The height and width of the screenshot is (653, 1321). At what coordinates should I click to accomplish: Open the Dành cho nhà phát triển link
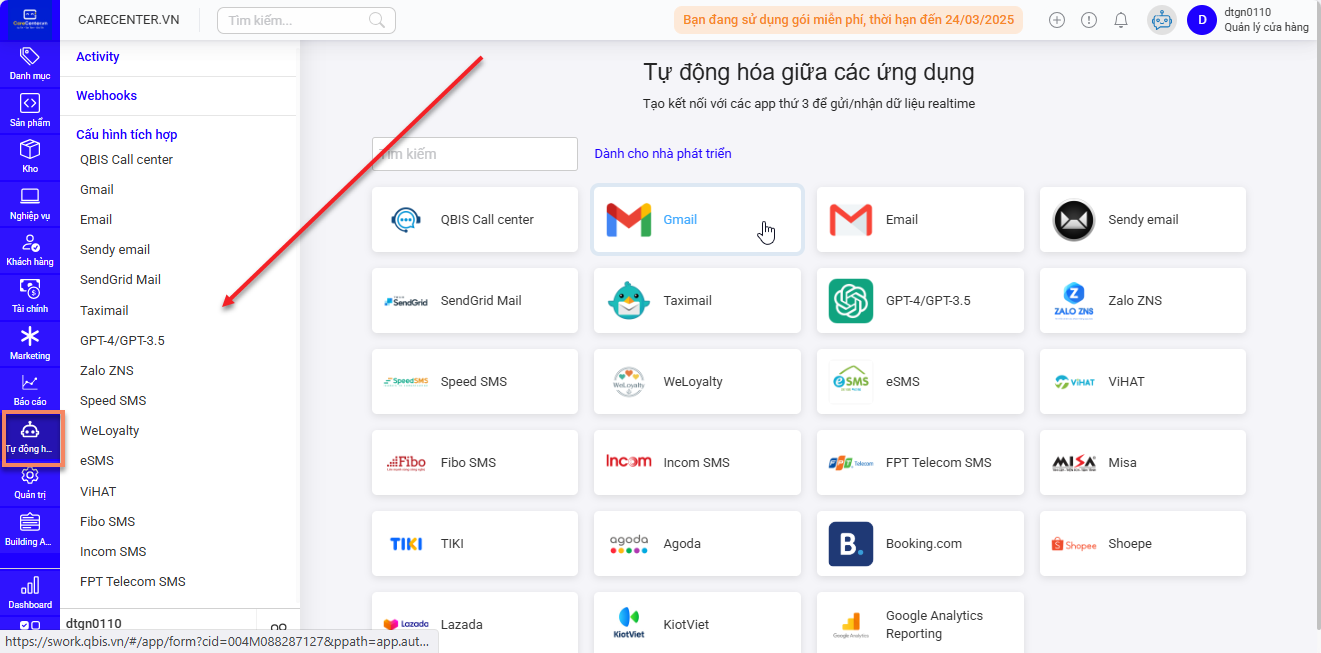pos(663,154)
